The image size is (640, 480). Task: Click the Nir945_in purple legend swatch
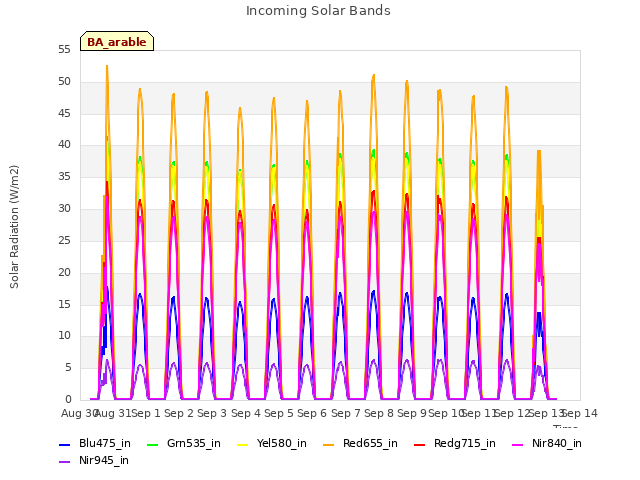point(64,462)
